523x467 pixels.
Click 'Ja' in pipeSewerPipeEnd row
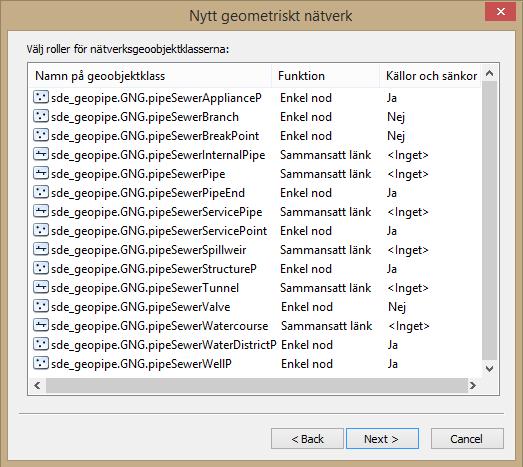[x=392, y=193]
